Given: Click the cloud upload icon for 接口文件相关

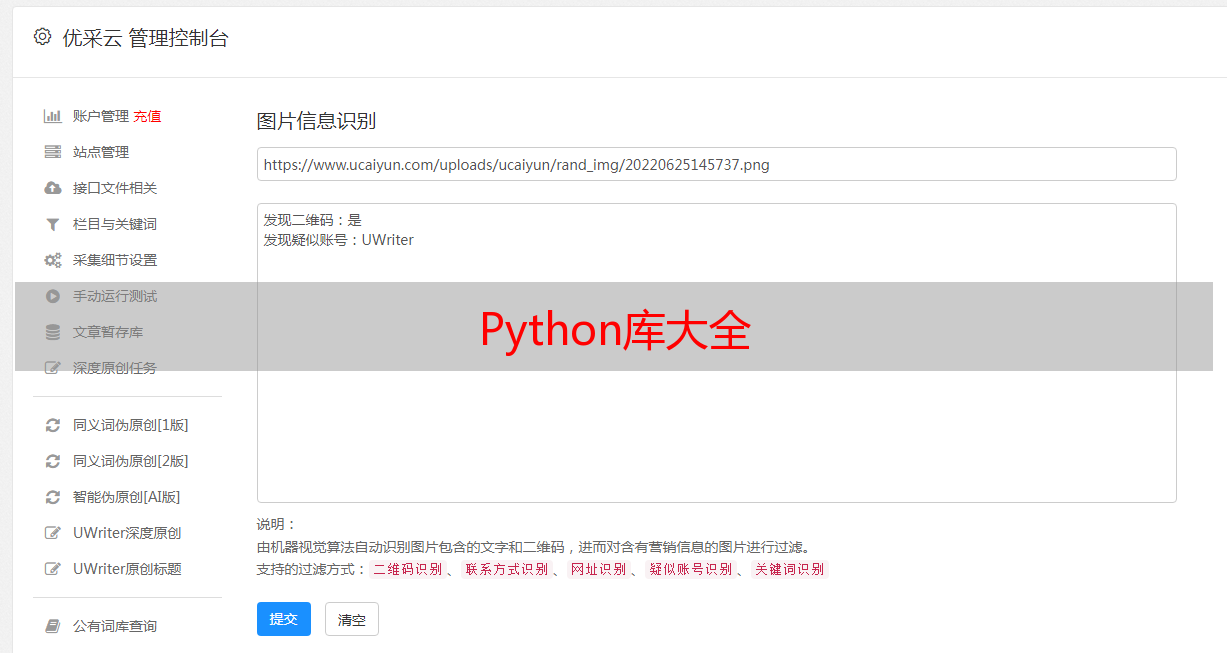Looking at the screenshot, I should tap(53, 188).
